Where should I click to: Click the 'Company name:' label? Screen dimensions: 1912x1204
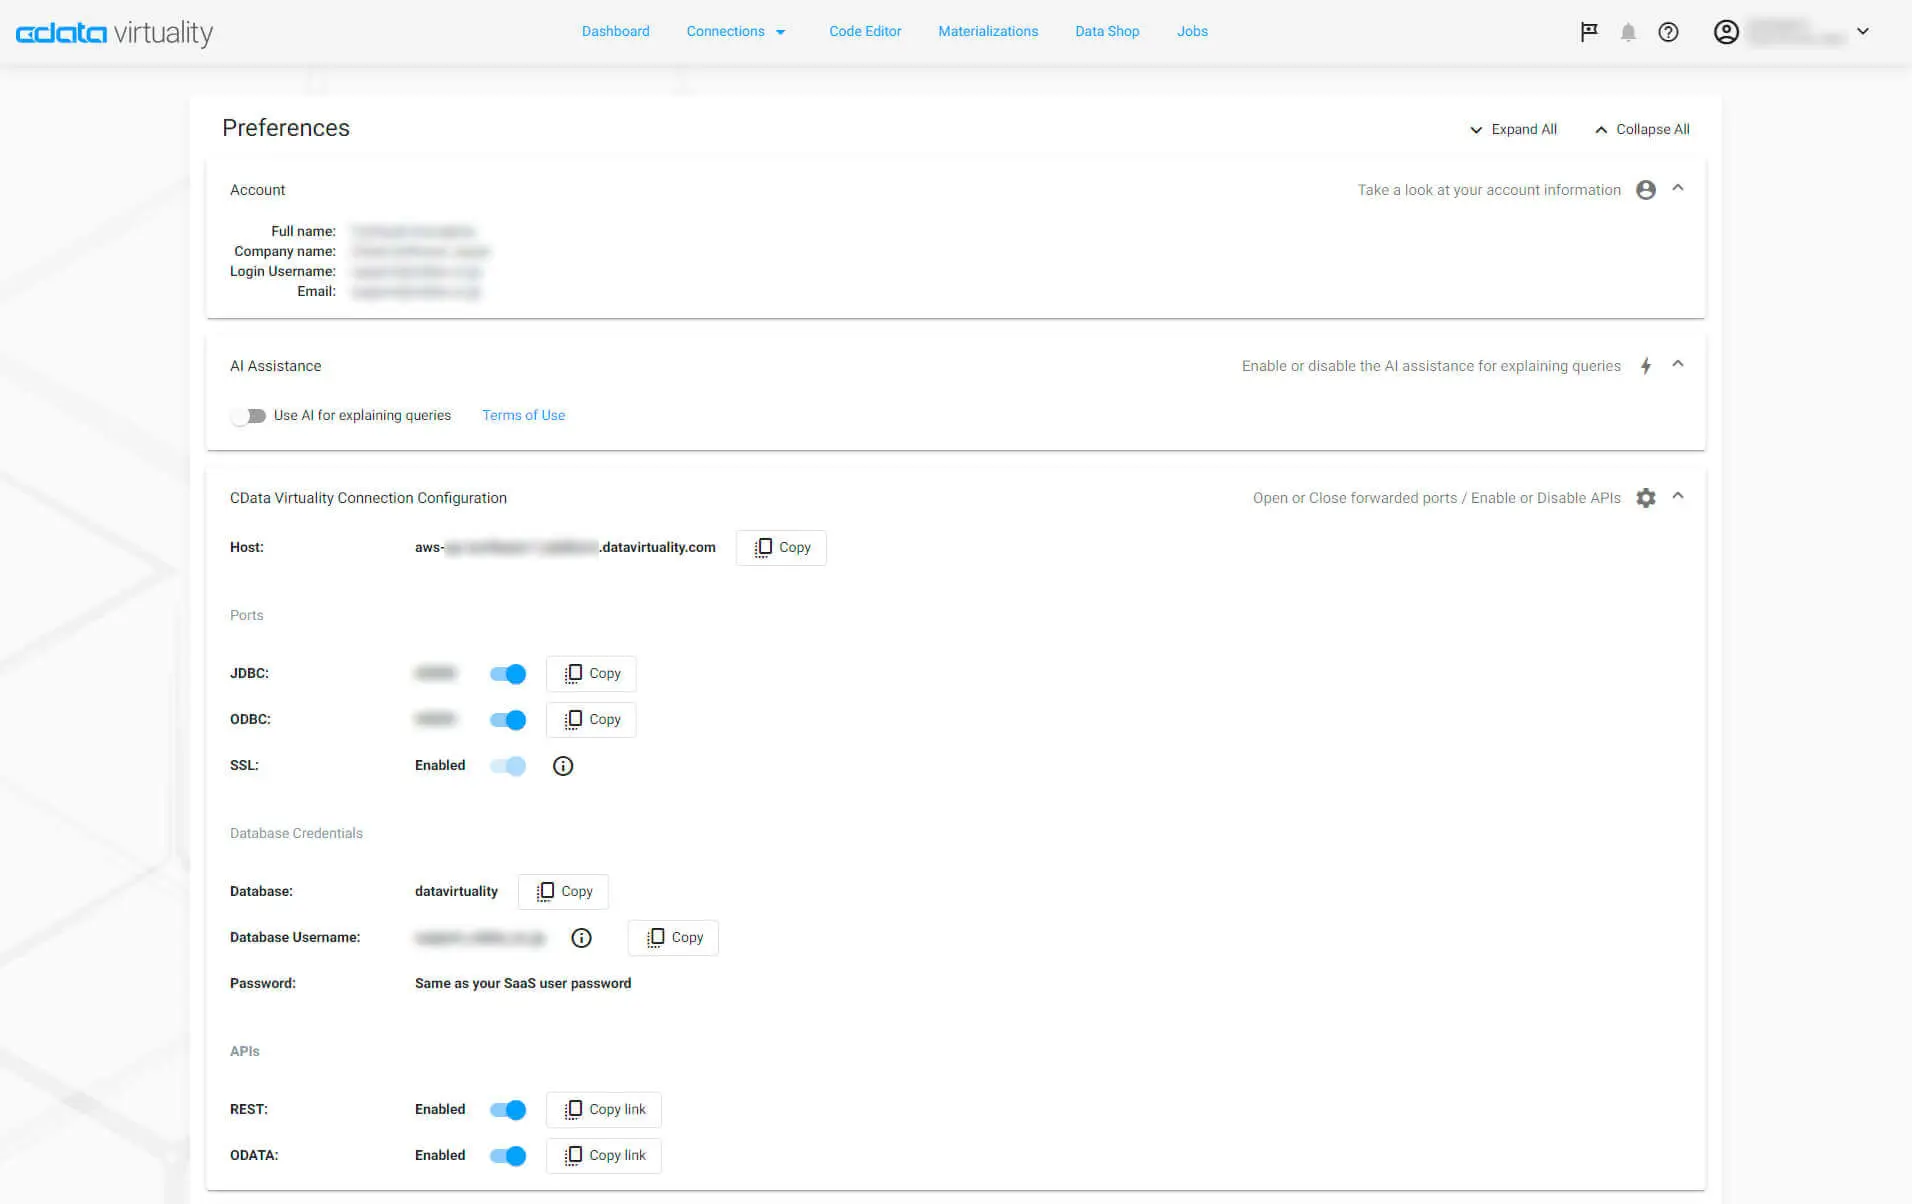click(285, 252)
